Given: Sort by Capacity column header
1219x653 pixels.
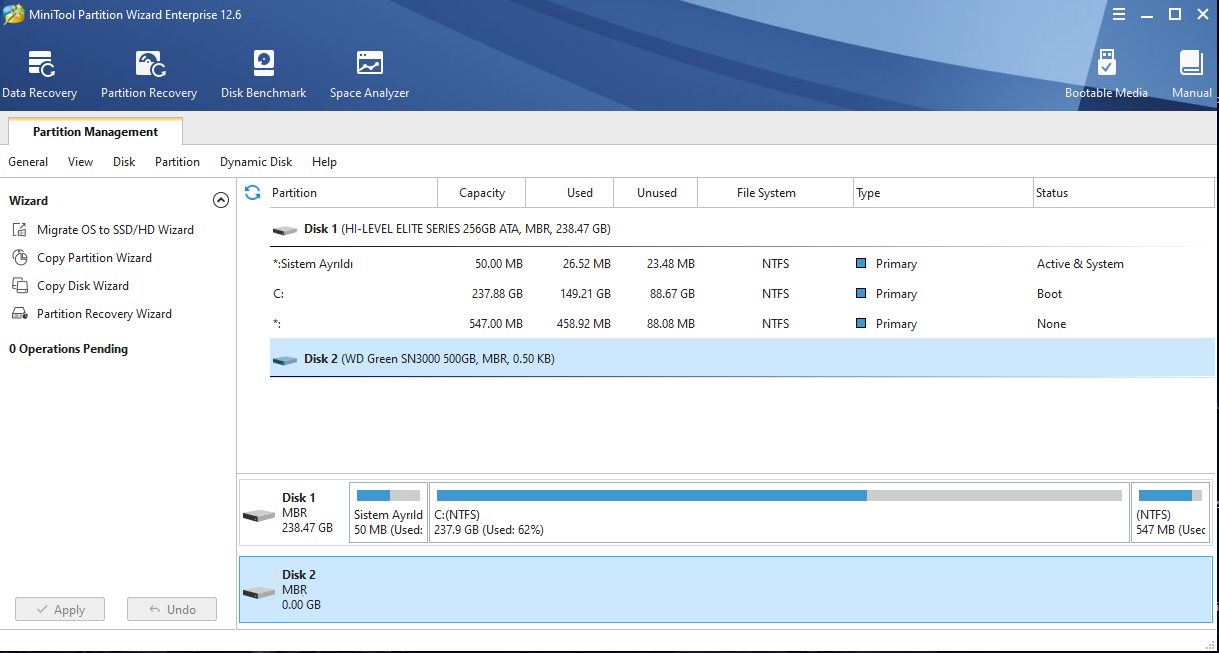Looking at the screenshot, I should (482, 193).
